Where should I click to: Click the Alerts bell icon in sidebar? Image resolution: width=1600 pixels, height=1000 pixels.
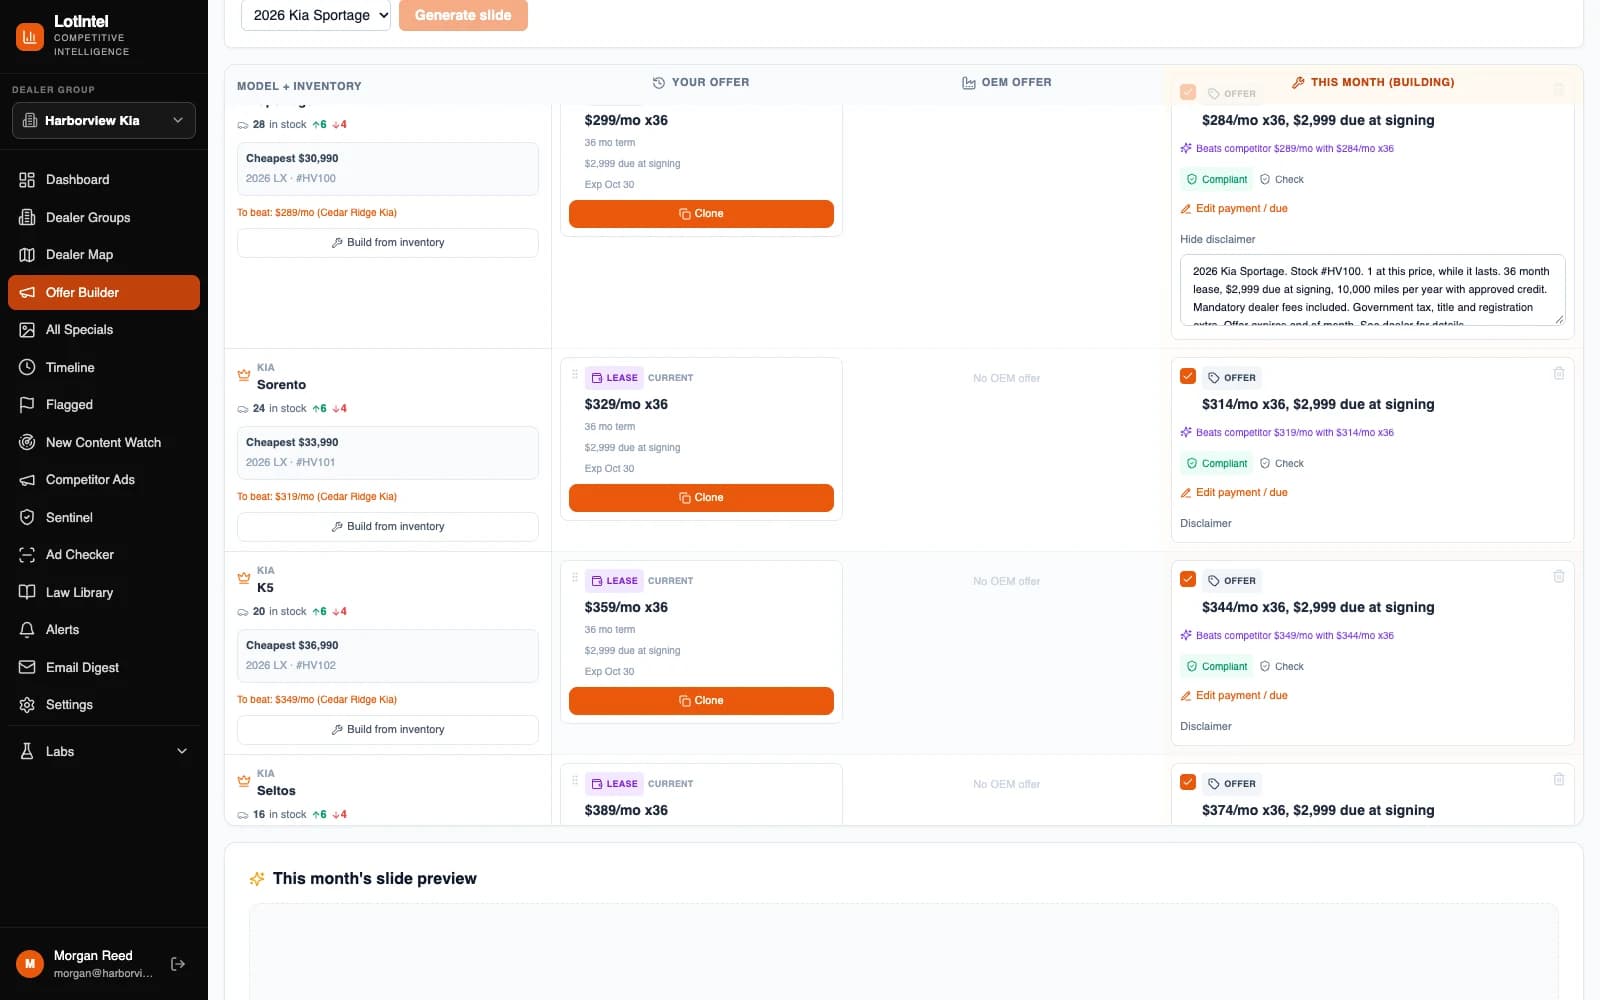(27, 630)
